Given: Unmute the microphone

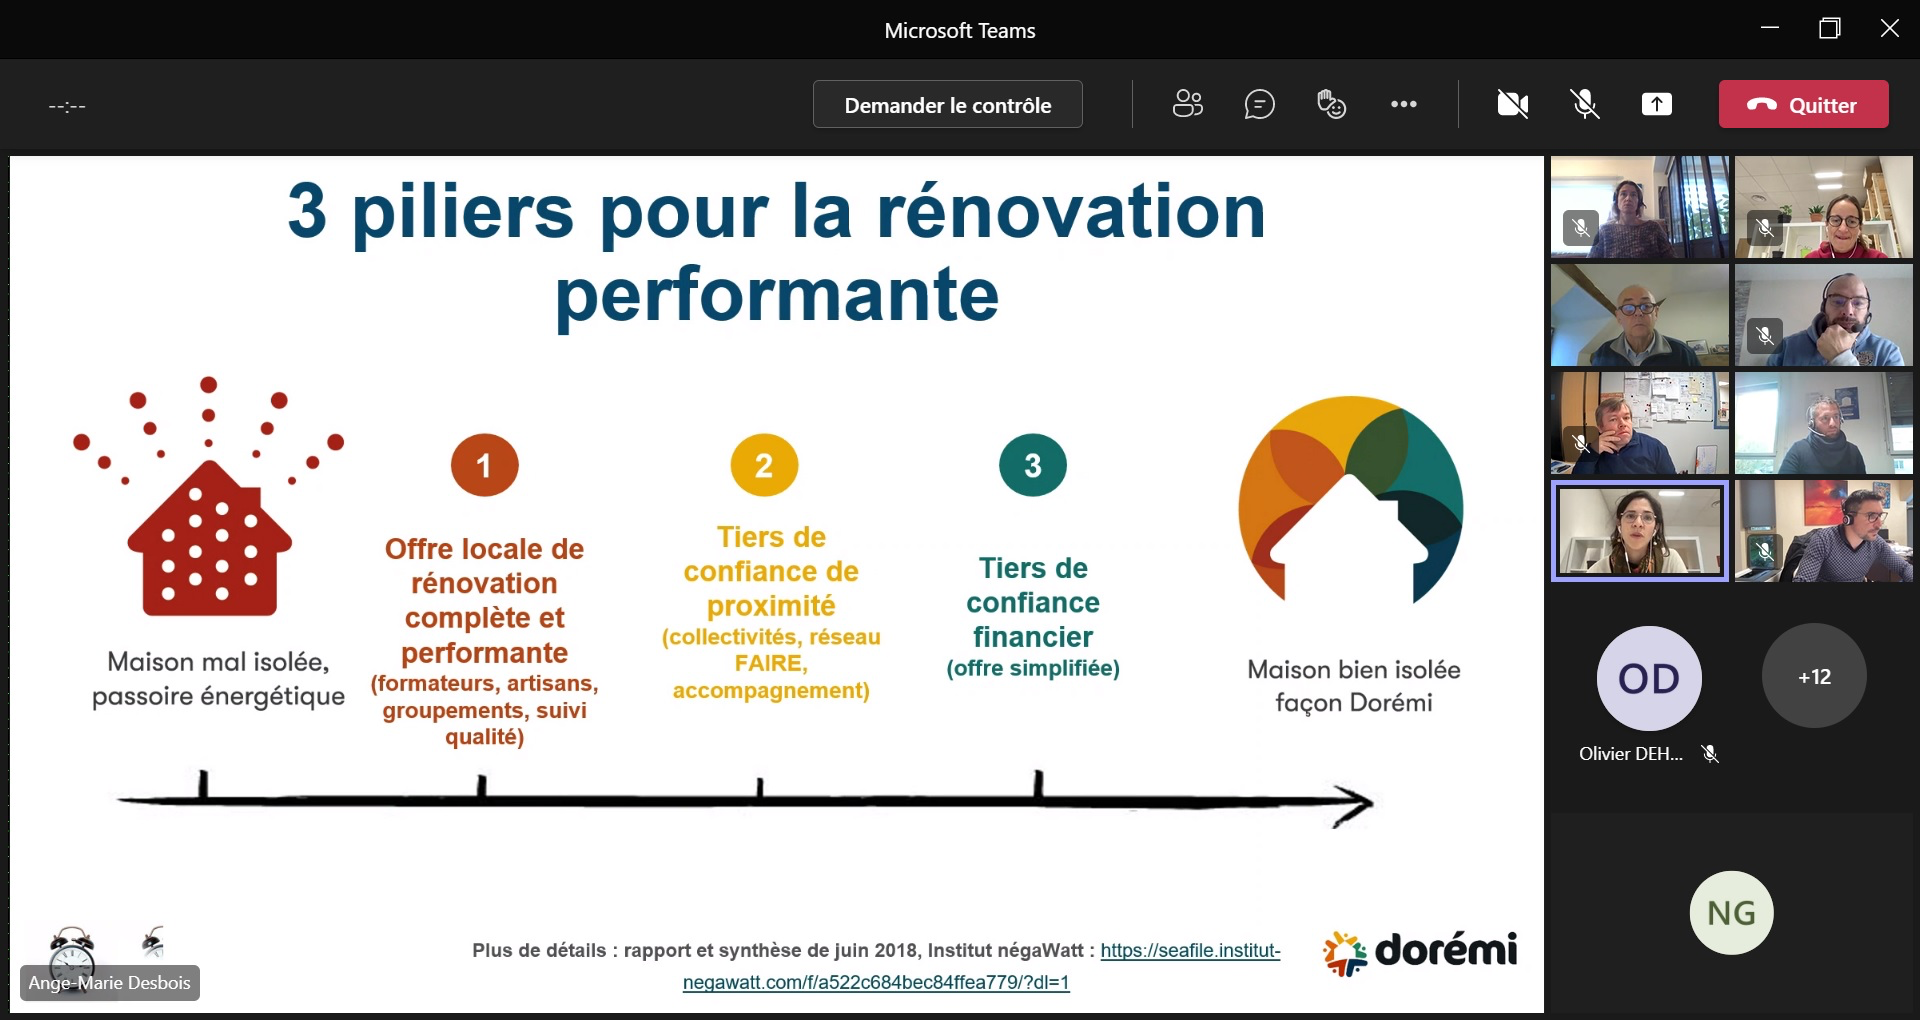Looking at the screenshot, I should point(1585,104).
